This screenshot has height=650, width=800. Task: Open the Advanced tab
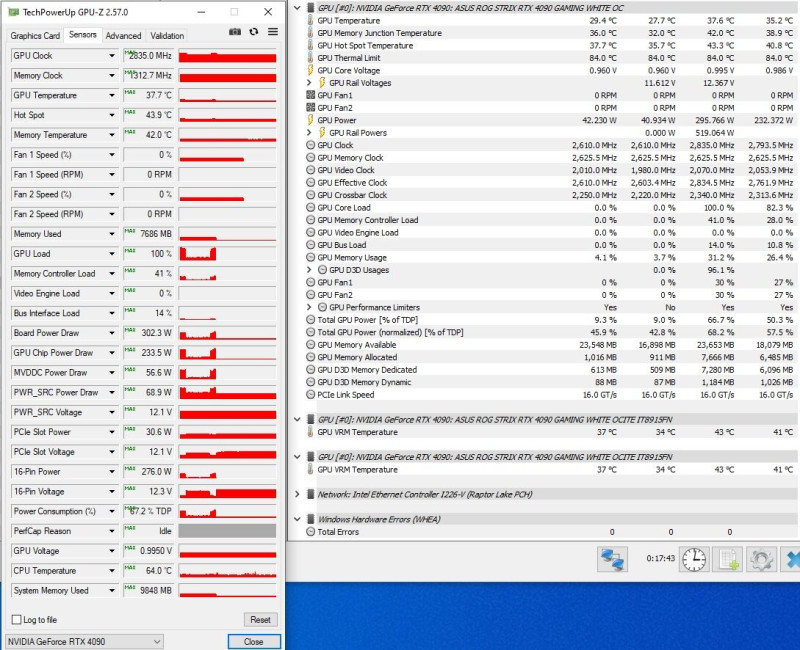click(x=123, y=36)
